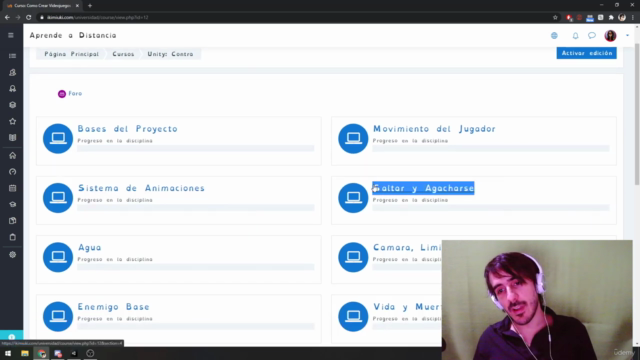The height and width of the screenshot is (360, 640).
Task: Click laptop icon of Enemigo Base
Action: click(58, 316)
